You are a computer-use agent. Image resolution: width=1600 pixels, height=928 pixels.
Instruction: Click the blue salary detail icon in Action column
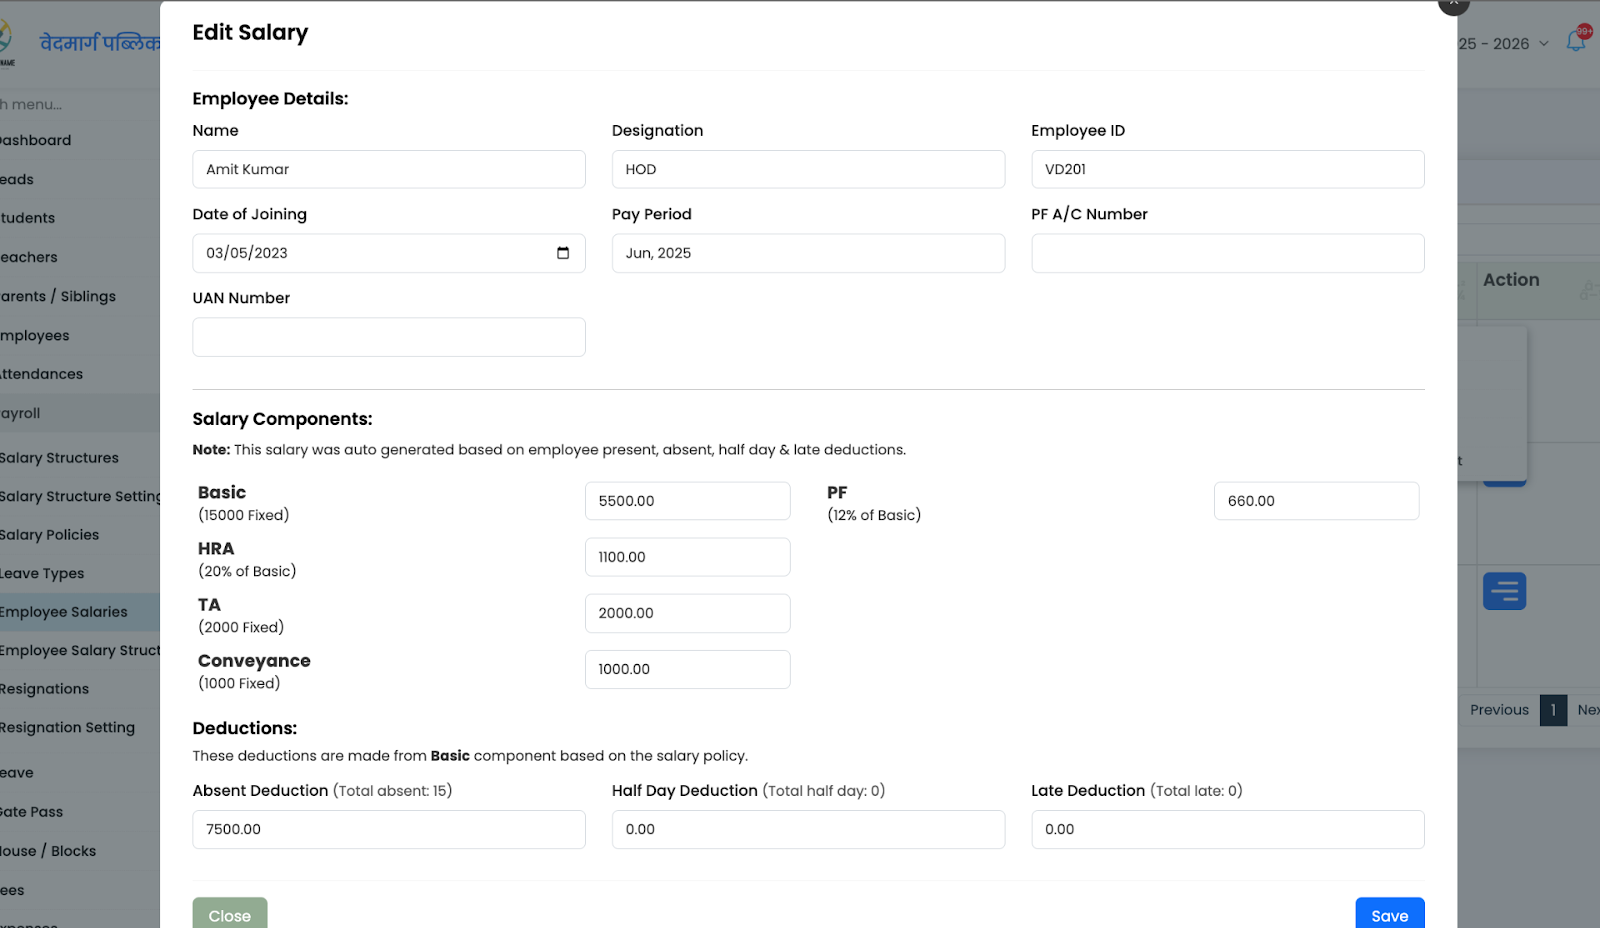1504,591
